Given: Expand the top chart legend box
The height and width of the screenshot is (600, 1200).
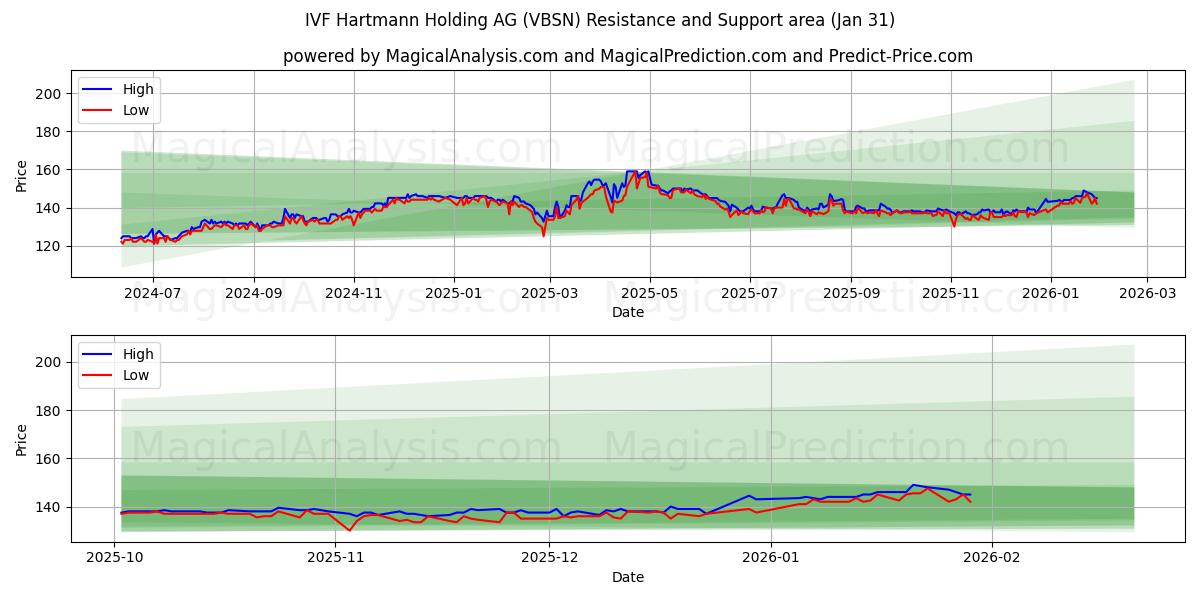Looking at the screenshot, I should point(120,99).
